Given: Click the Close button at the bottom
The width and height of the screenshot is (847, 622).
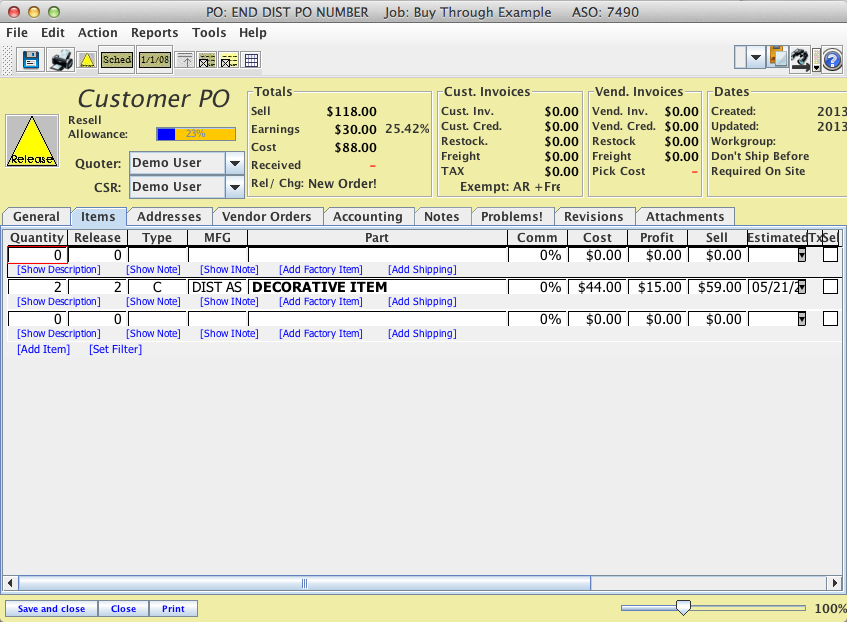Looking at the screenshot, I should pyautogui.click(x=123, y=608).
